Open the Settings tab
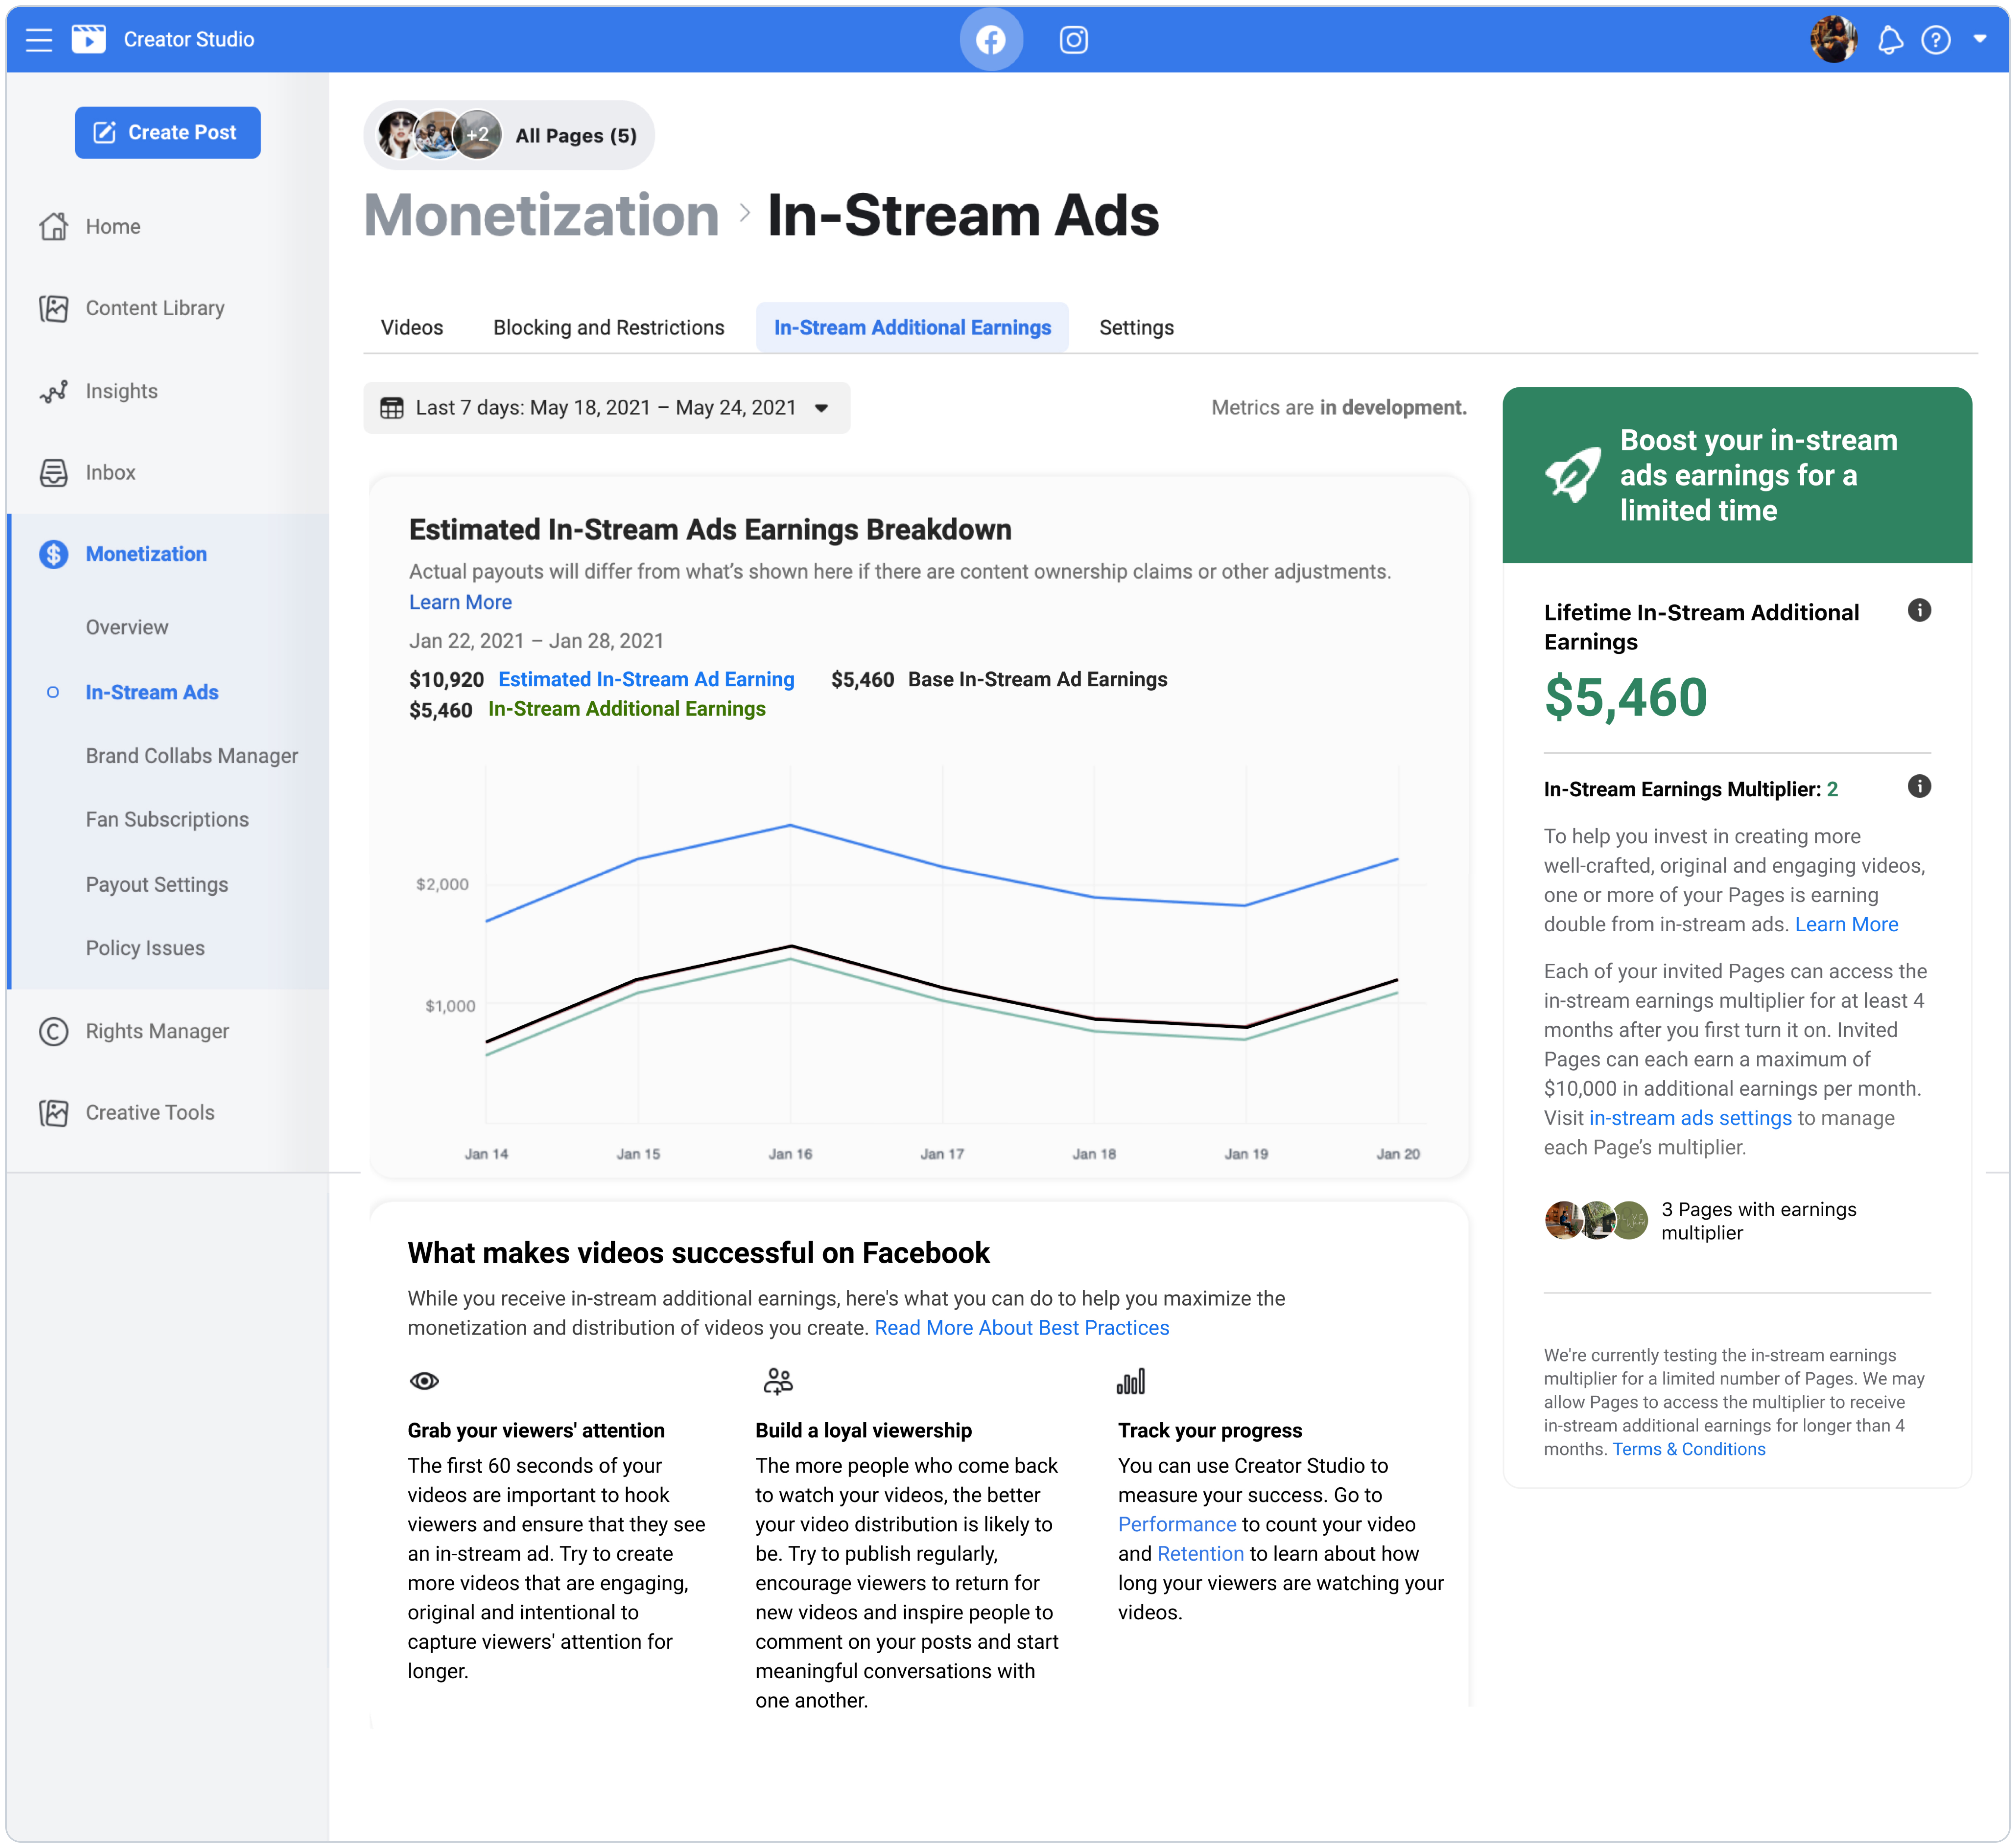This screenshot has height=1848, width=2016. coord(1136,327)
